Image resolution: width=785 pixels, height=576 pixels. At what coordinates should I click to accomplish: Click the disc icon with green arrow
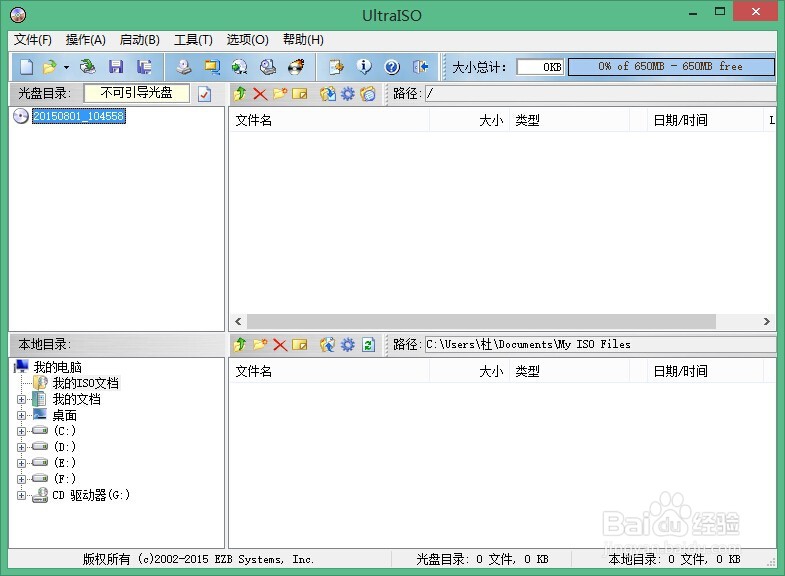pos(240,67)
